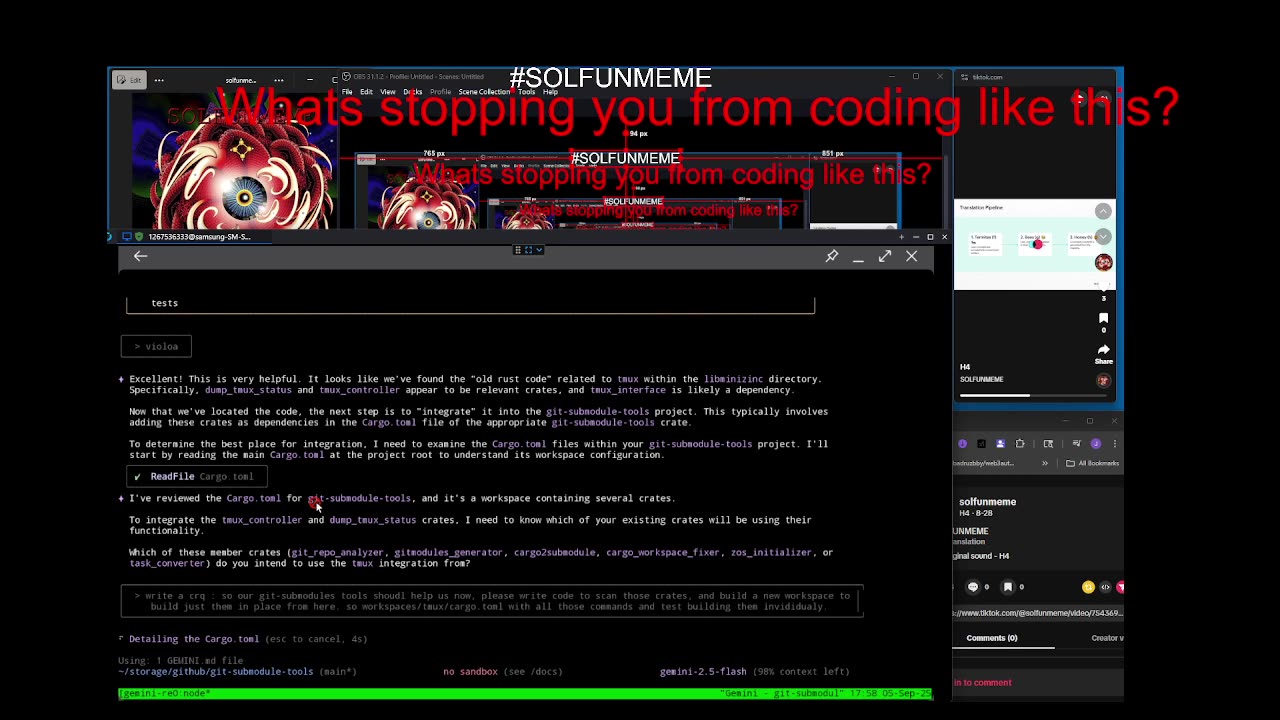1280x720 pixels.
Task: Open OBS Profile menu
Action: (440, 92)
